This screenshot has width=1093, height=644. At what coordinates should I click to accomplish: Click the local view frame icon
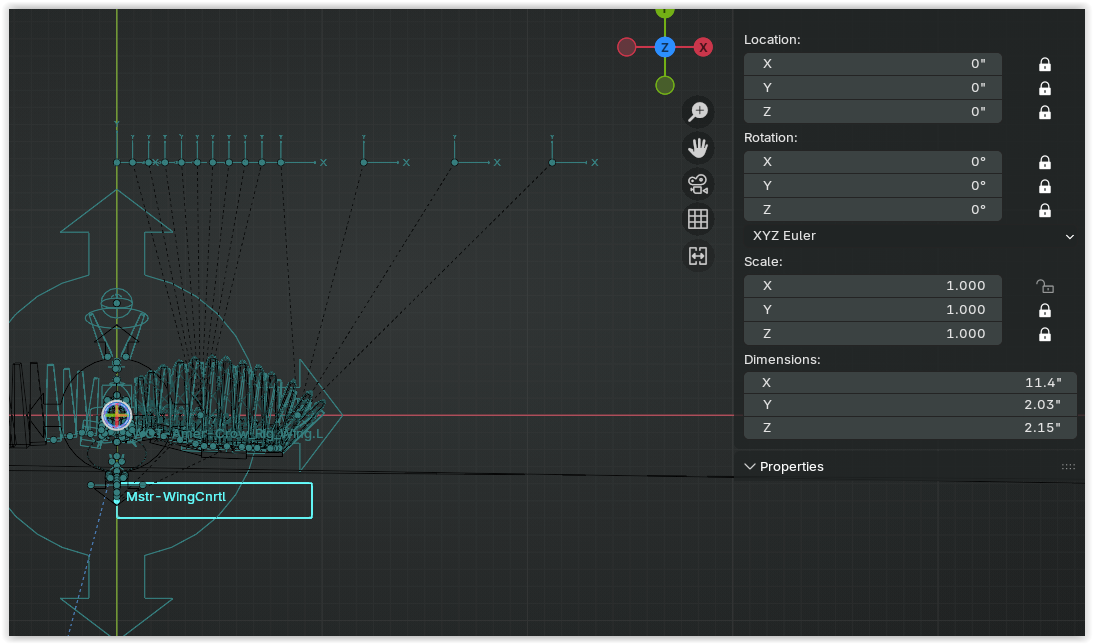(698, 256)
